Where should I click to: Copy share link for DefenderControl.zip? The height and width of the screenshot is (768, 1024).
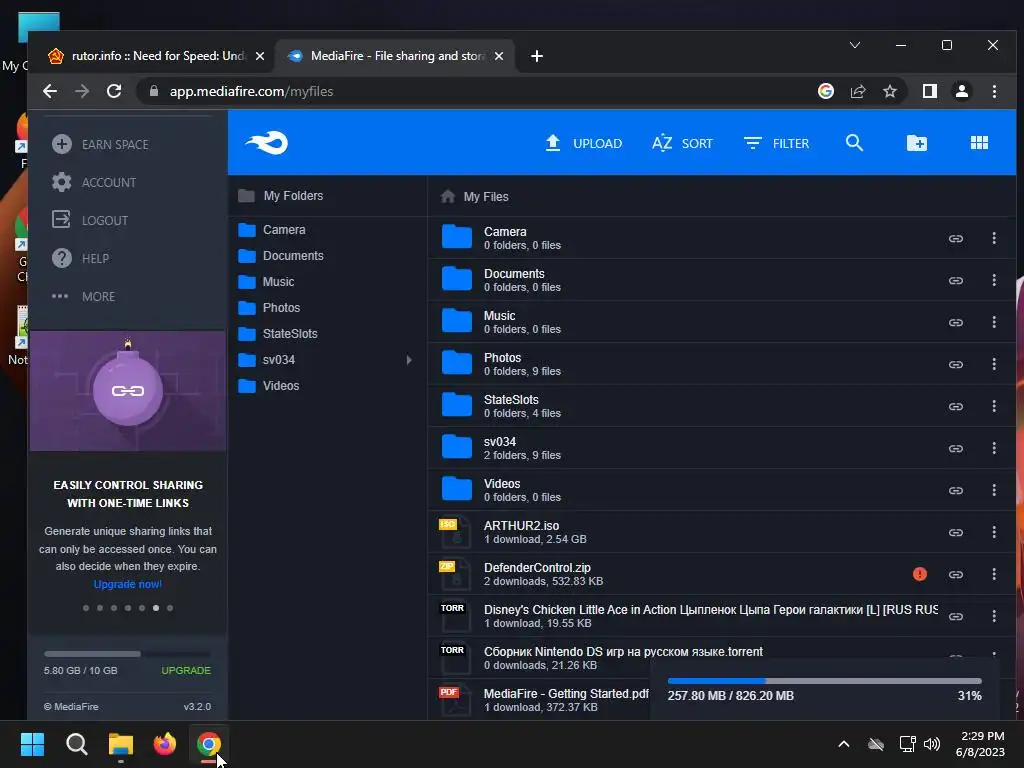click(955, 574)
